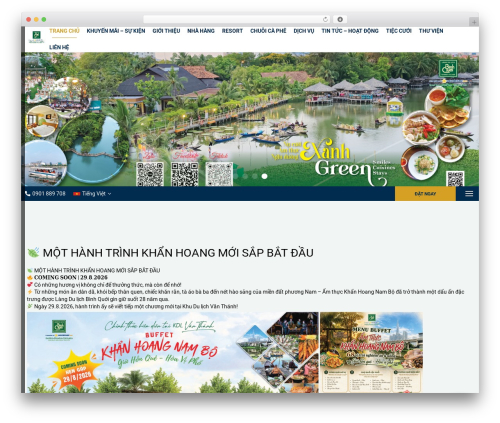Open a new tab with the plus button
Viewport: 500px width, 423px height.
tap(474, 22)
